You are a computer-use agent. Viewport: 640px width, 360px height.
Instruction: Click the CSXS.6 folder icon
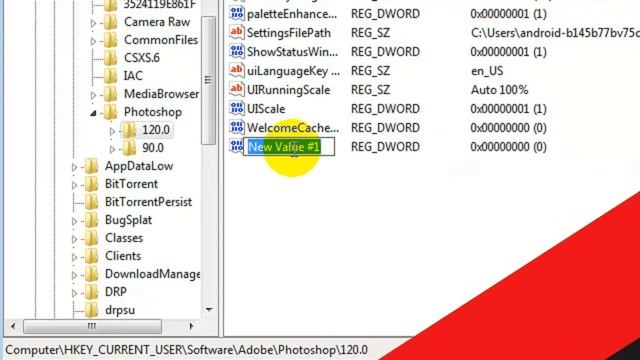111,58
